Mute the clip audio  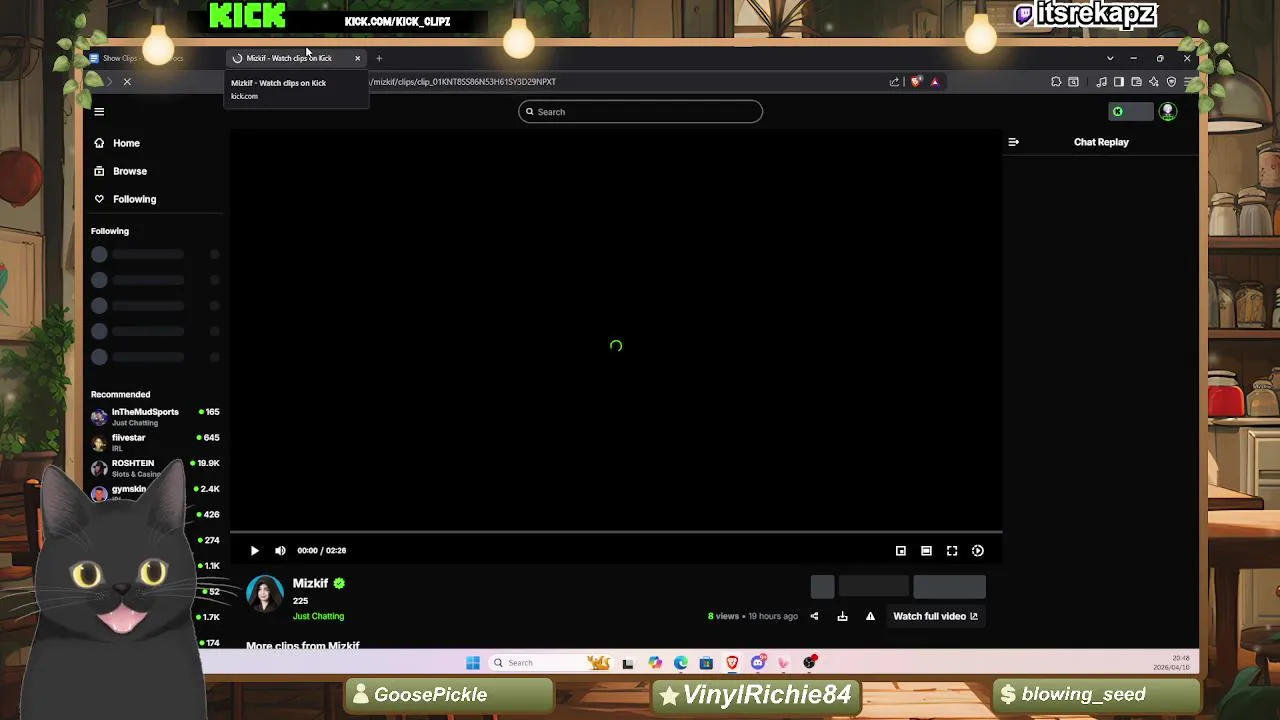click(x=280, y=551)
